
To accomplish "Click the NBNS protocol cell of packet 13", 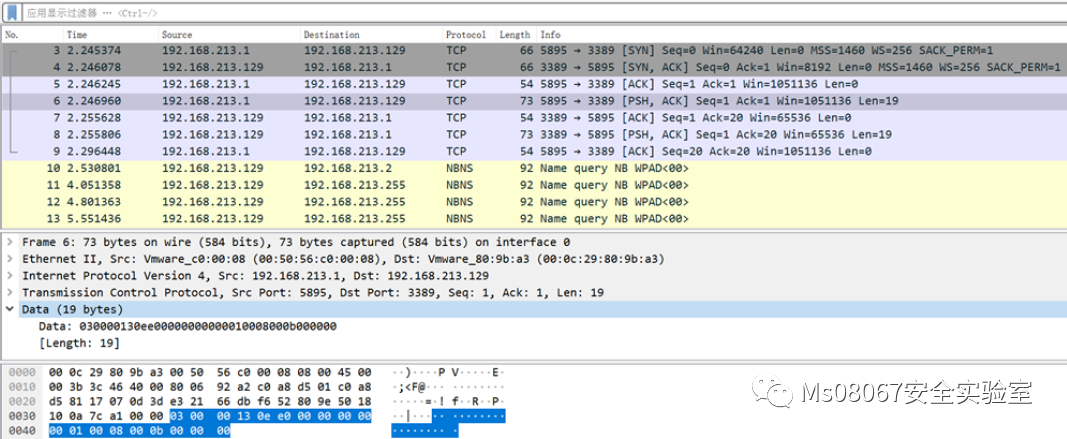I will coord(460,218).
